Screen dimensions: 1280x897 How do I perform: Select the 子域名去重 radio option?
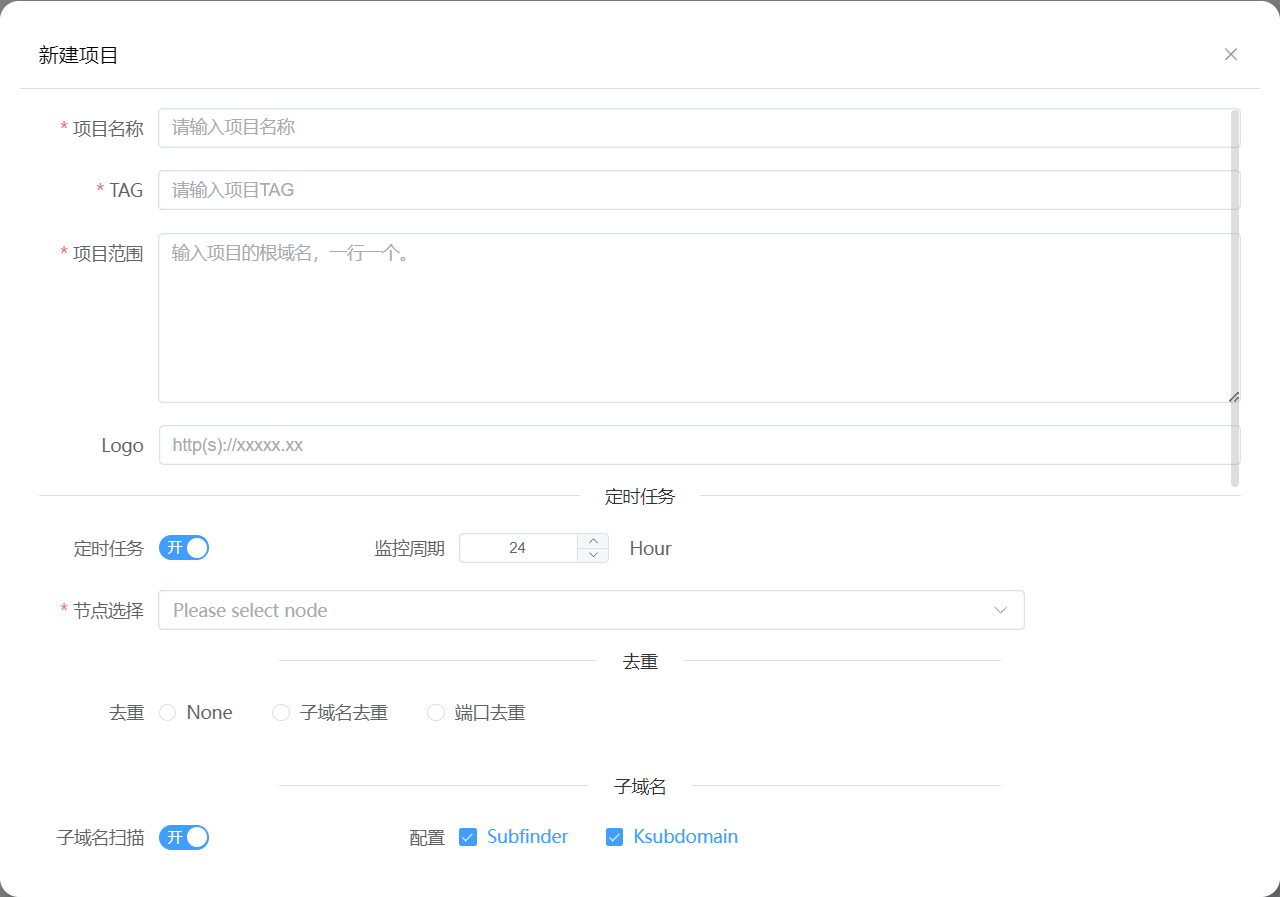point(281,713)
